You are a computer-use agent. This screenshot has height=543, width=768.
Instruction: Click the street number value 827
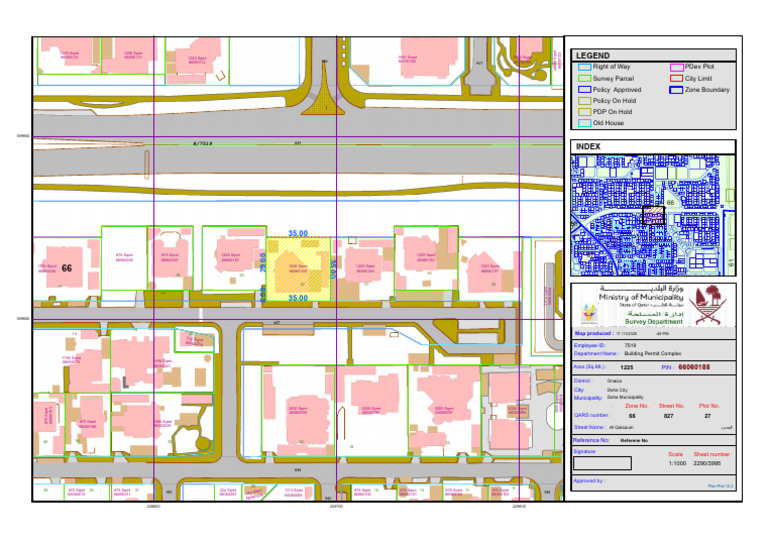(669, 416)
